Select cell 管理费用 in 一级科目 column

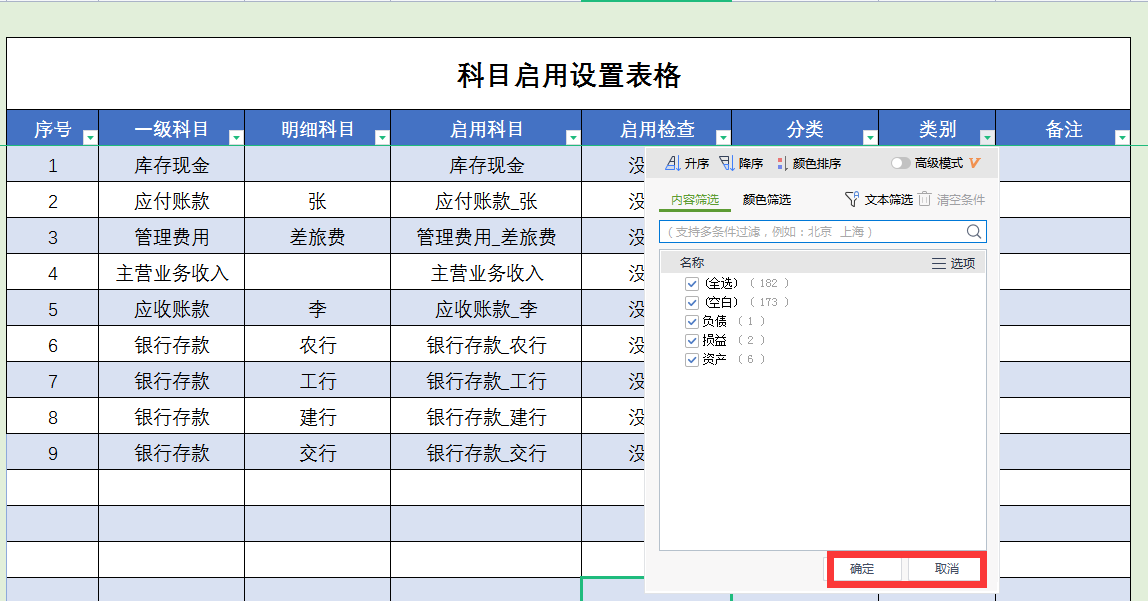pos(171,236)
